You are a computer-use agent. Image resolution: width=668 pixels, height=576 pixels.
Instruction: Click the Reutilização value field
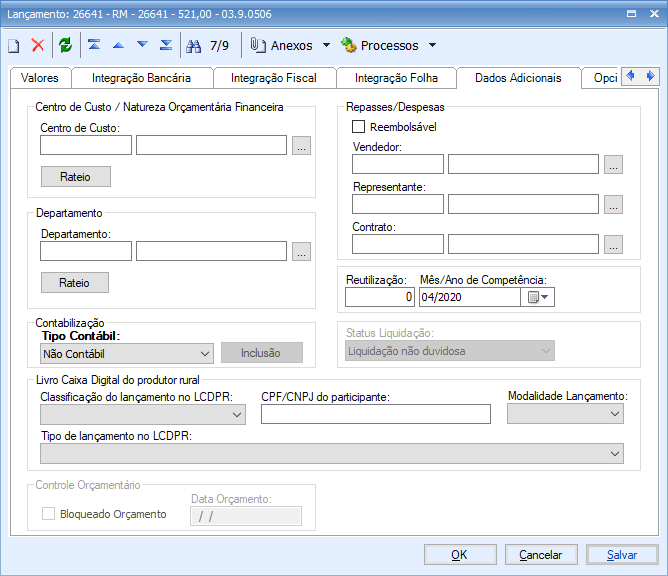[380, 297]
